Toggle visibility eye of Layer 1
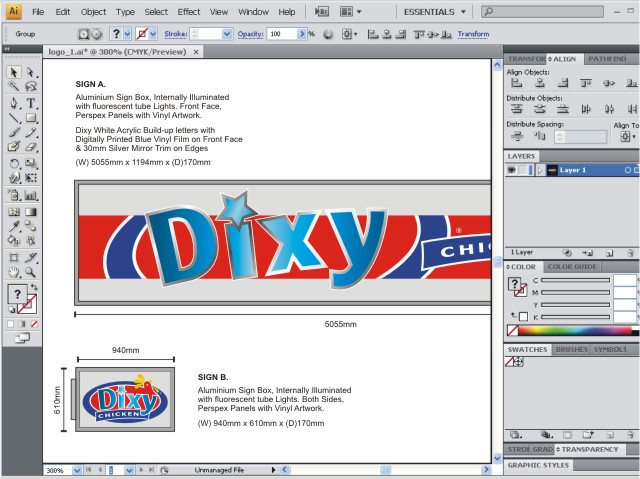Image resolution: width=640 pixels, height=479 pixels. [x=511, y=170]
